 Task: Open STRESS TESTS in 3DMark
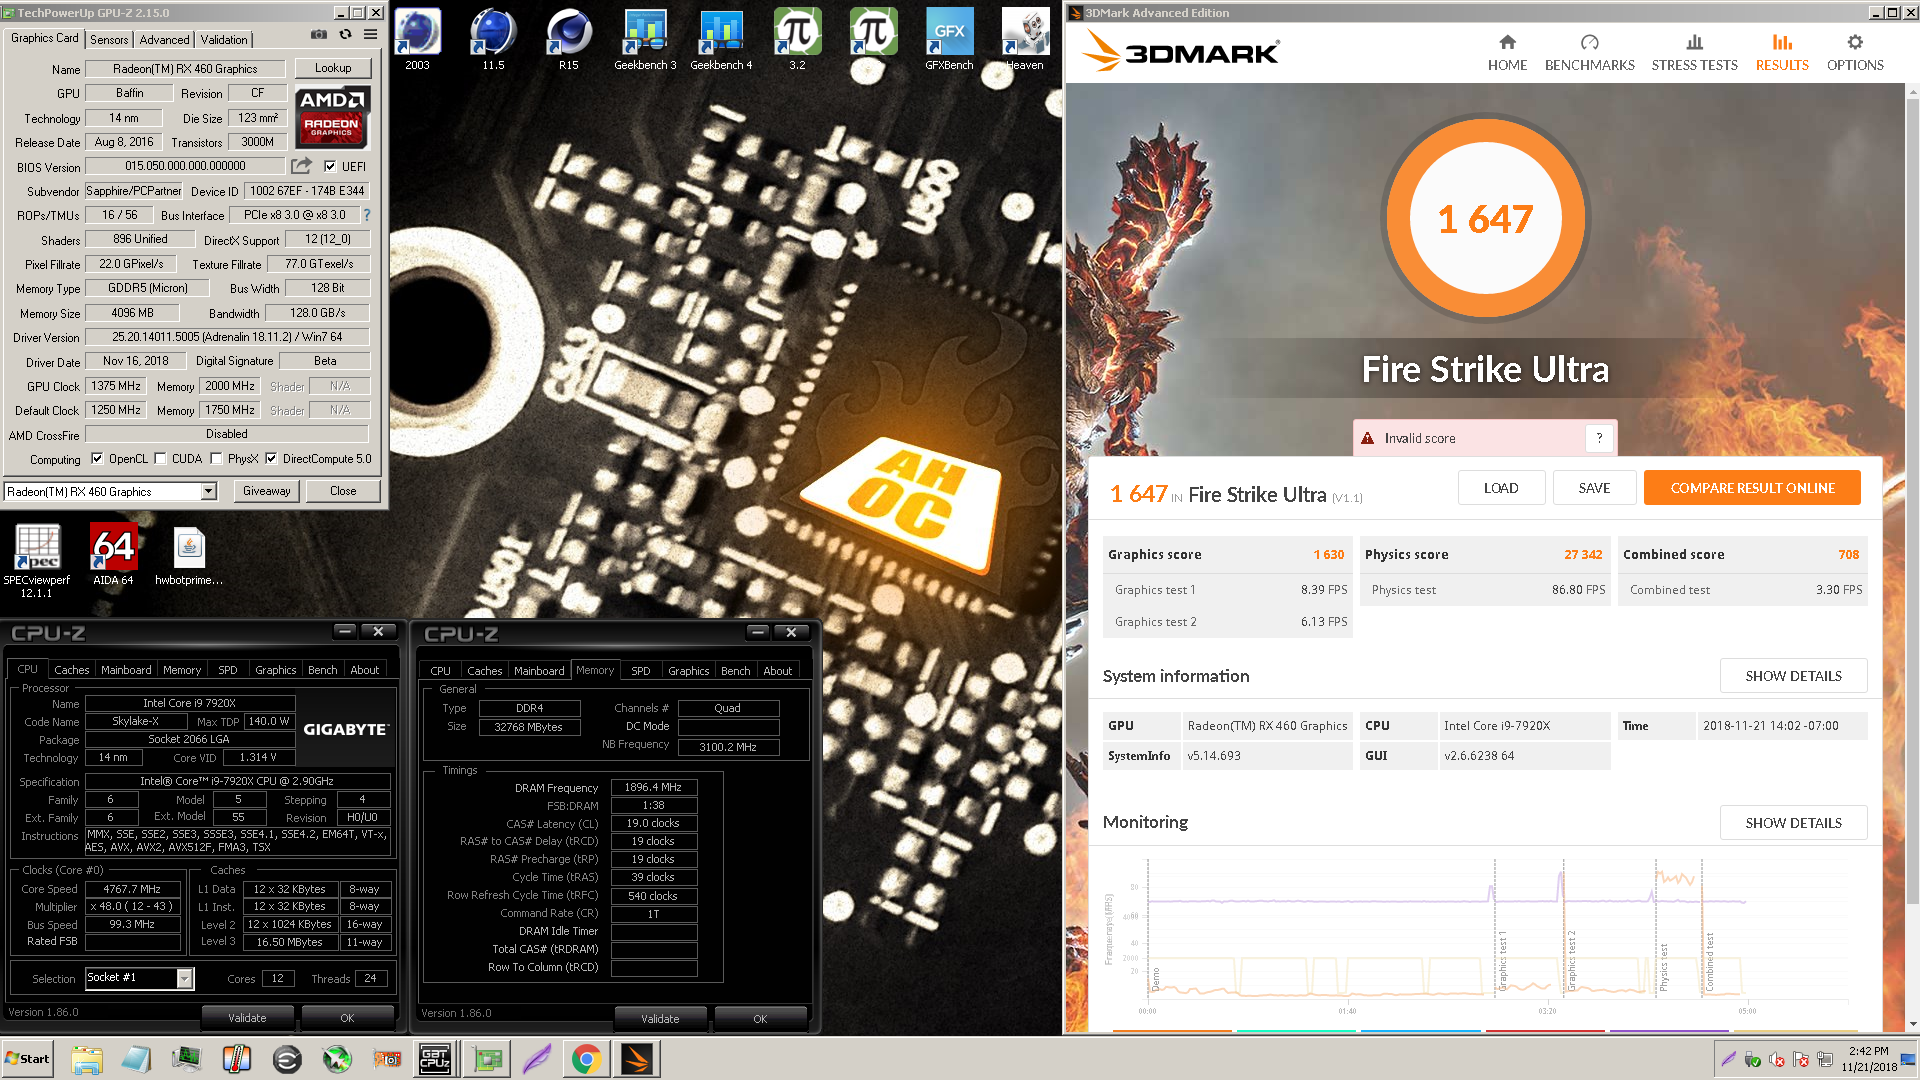(1694, 53)
